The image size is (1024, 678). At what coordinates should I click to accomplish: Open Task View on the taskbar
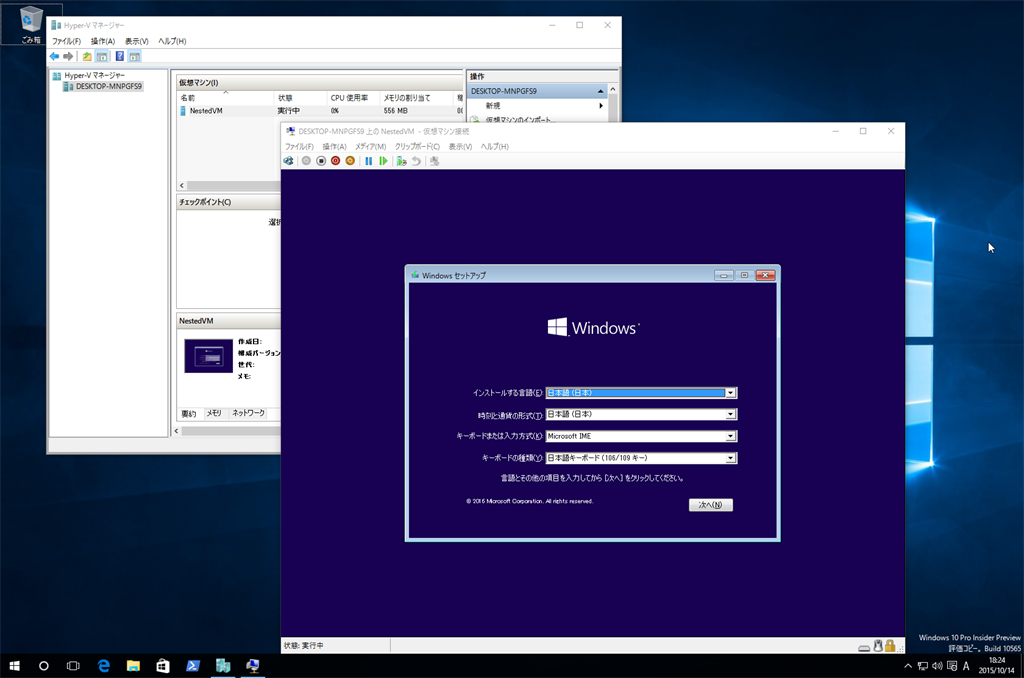(x=73, y=666)
